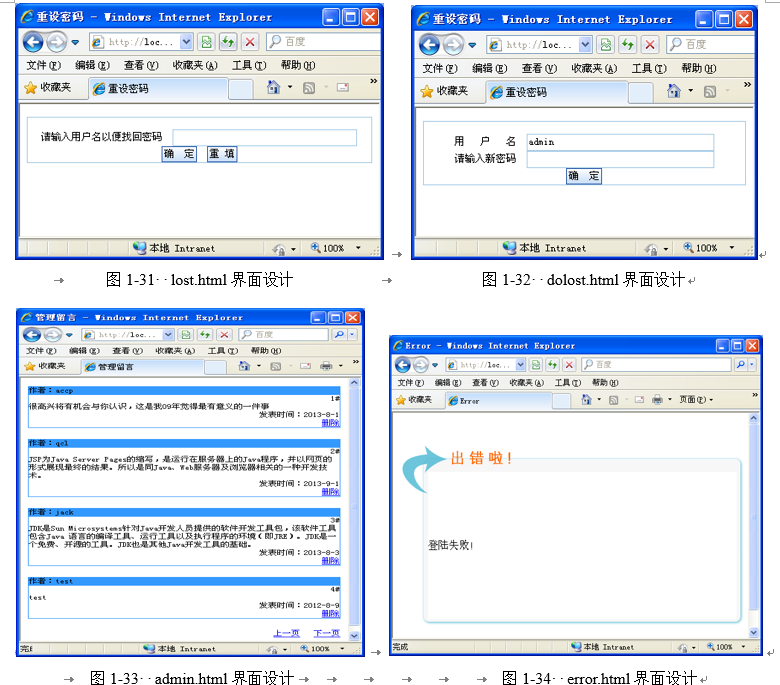Viewport: 780px width, 685px height.
Task: Click 删除 link for author test message
Action: (x=330, y=613)
